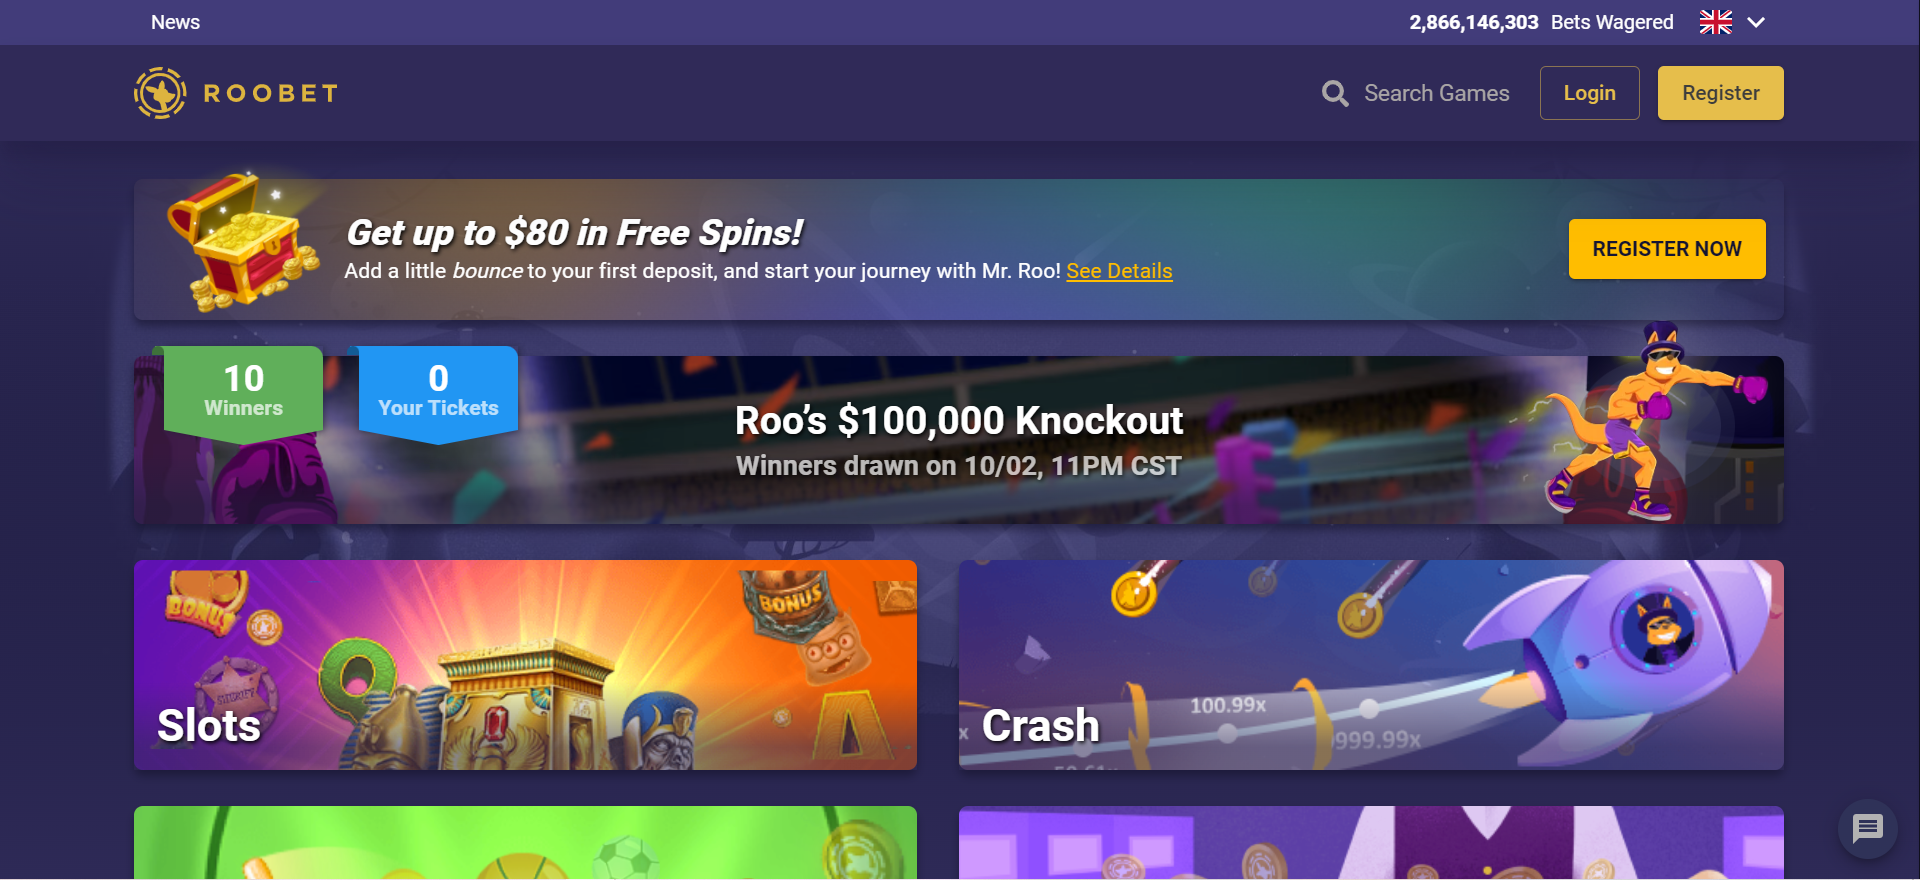Screen dimensions: 1920x880
Task: Open the Slots game category
Action: 525,665
